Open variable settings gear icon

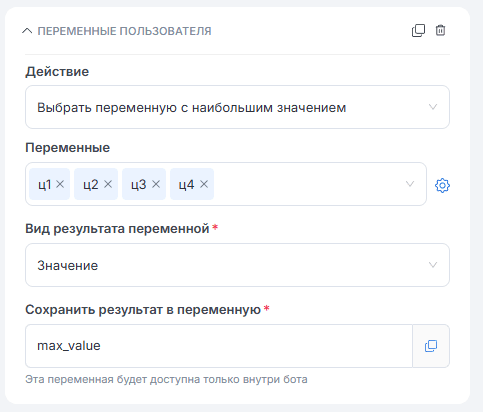(442, 185)
